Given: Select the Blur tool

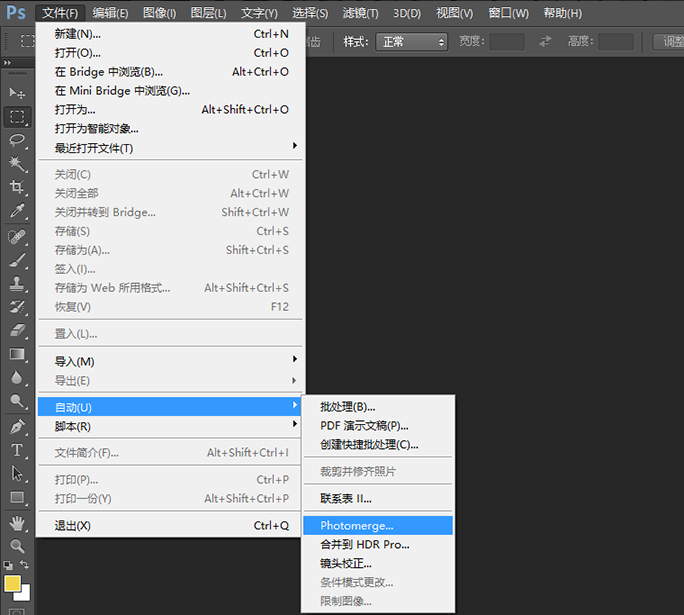Looking at the screenshot, I should pos(17,377).
